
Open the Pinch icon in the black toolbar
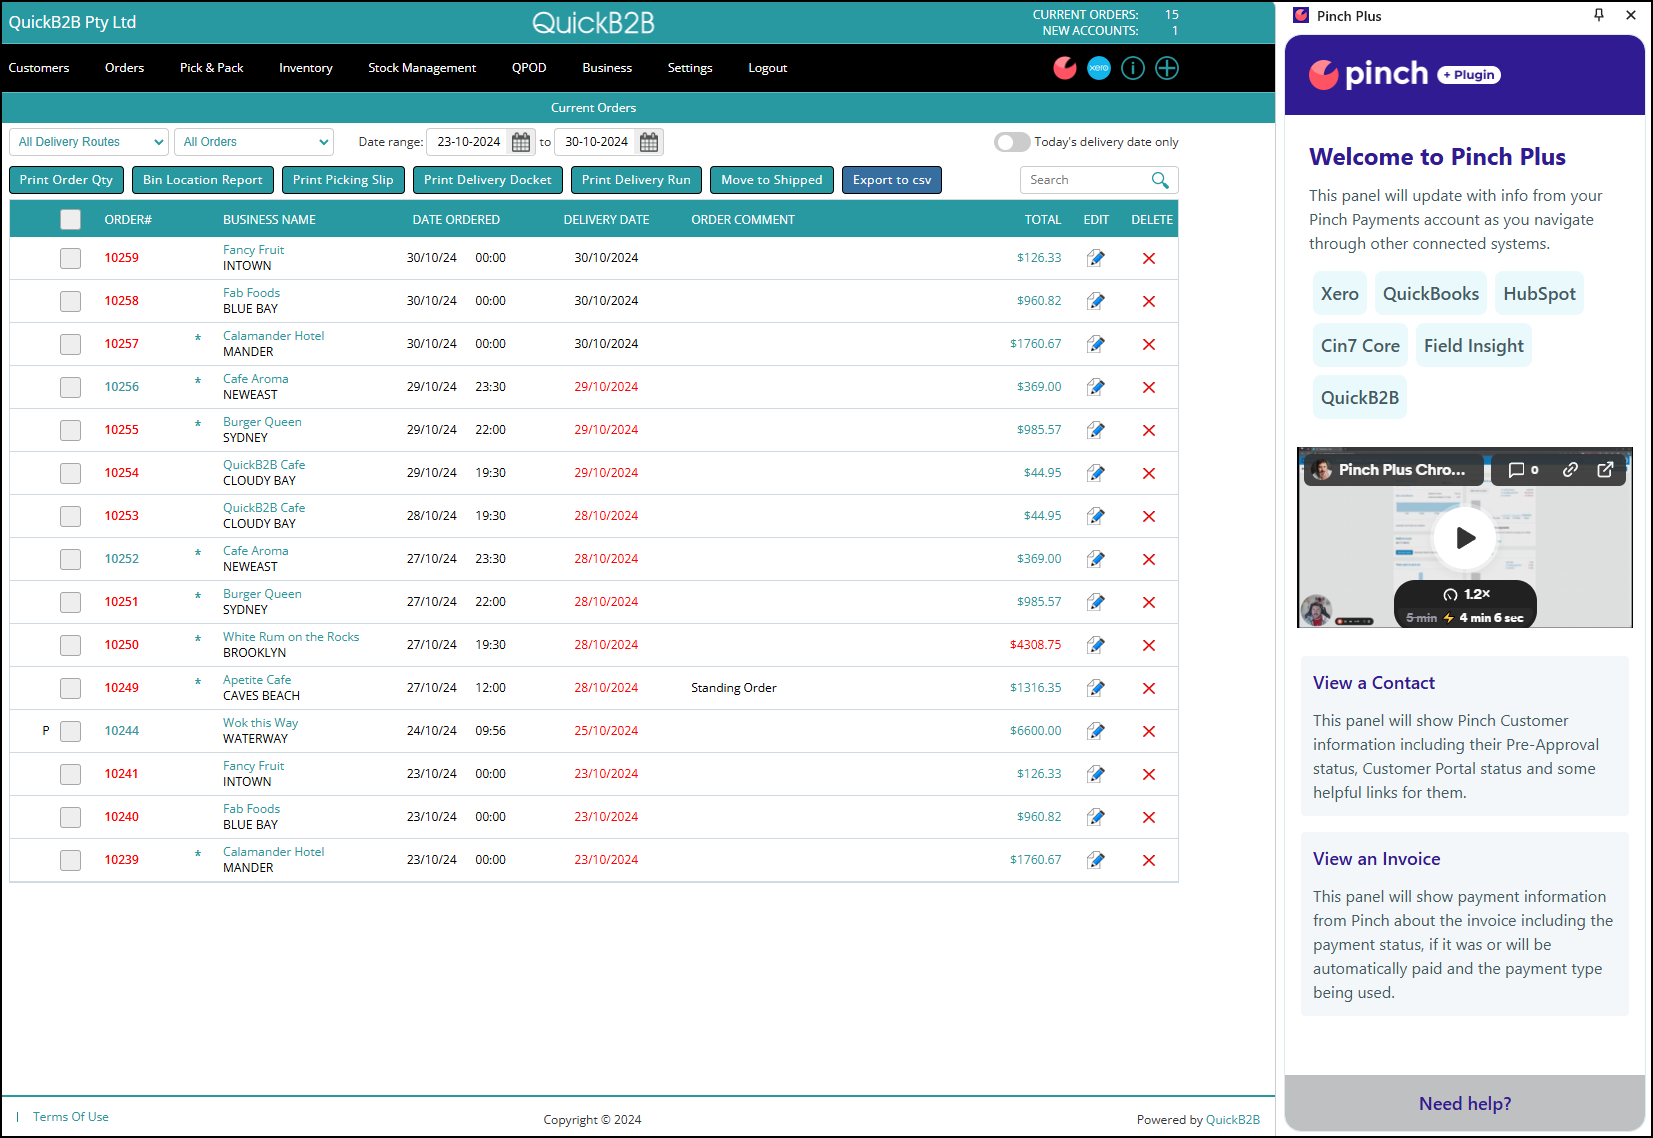(x=1065, y=68)
